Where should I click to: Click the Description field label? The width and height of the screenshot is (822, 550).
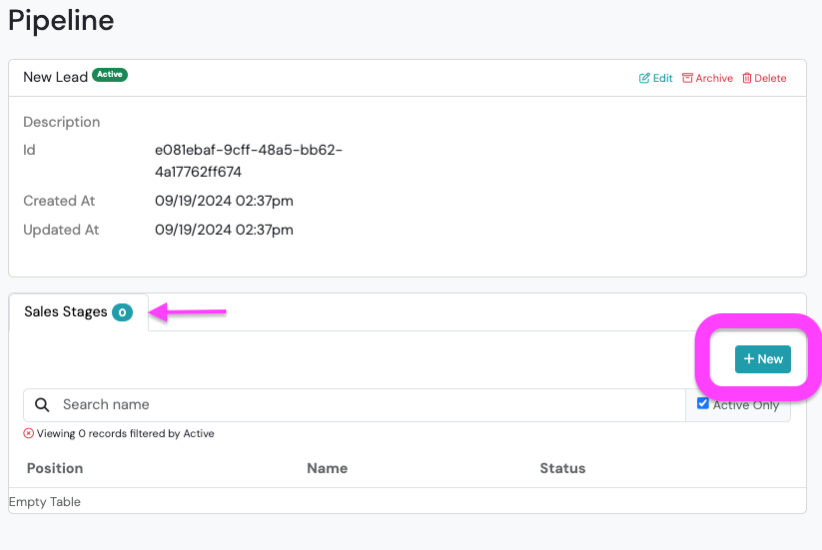(x=61, y=122)
